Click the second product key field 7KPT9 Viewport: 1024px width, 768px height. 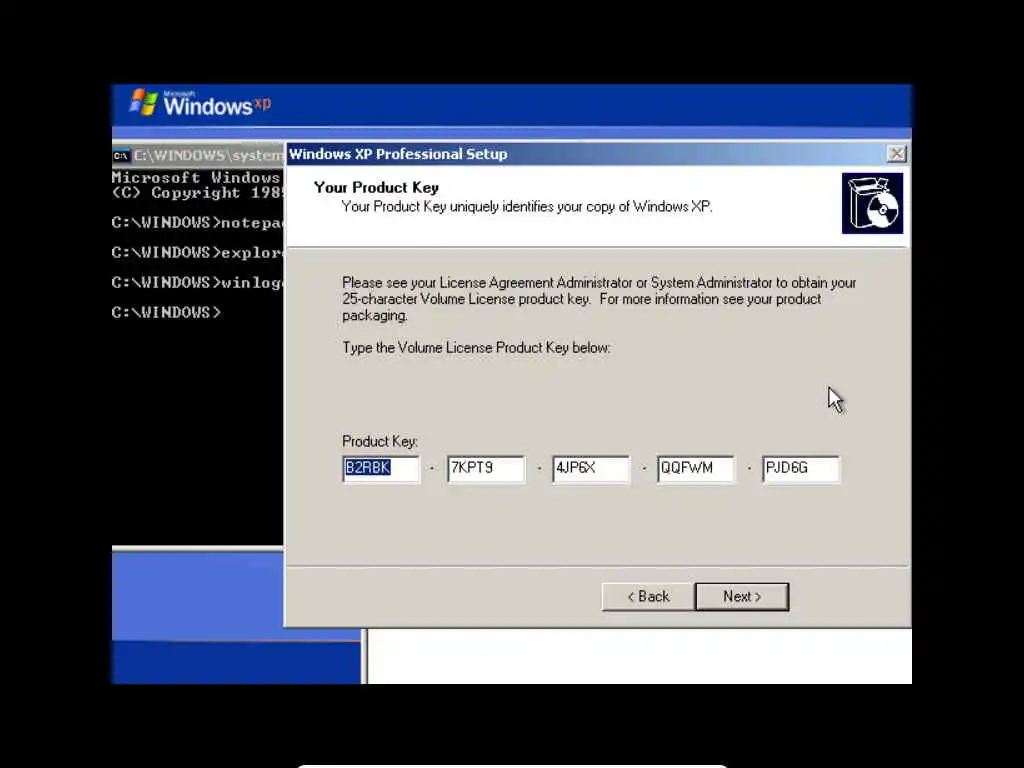click(x=486, y=468)
